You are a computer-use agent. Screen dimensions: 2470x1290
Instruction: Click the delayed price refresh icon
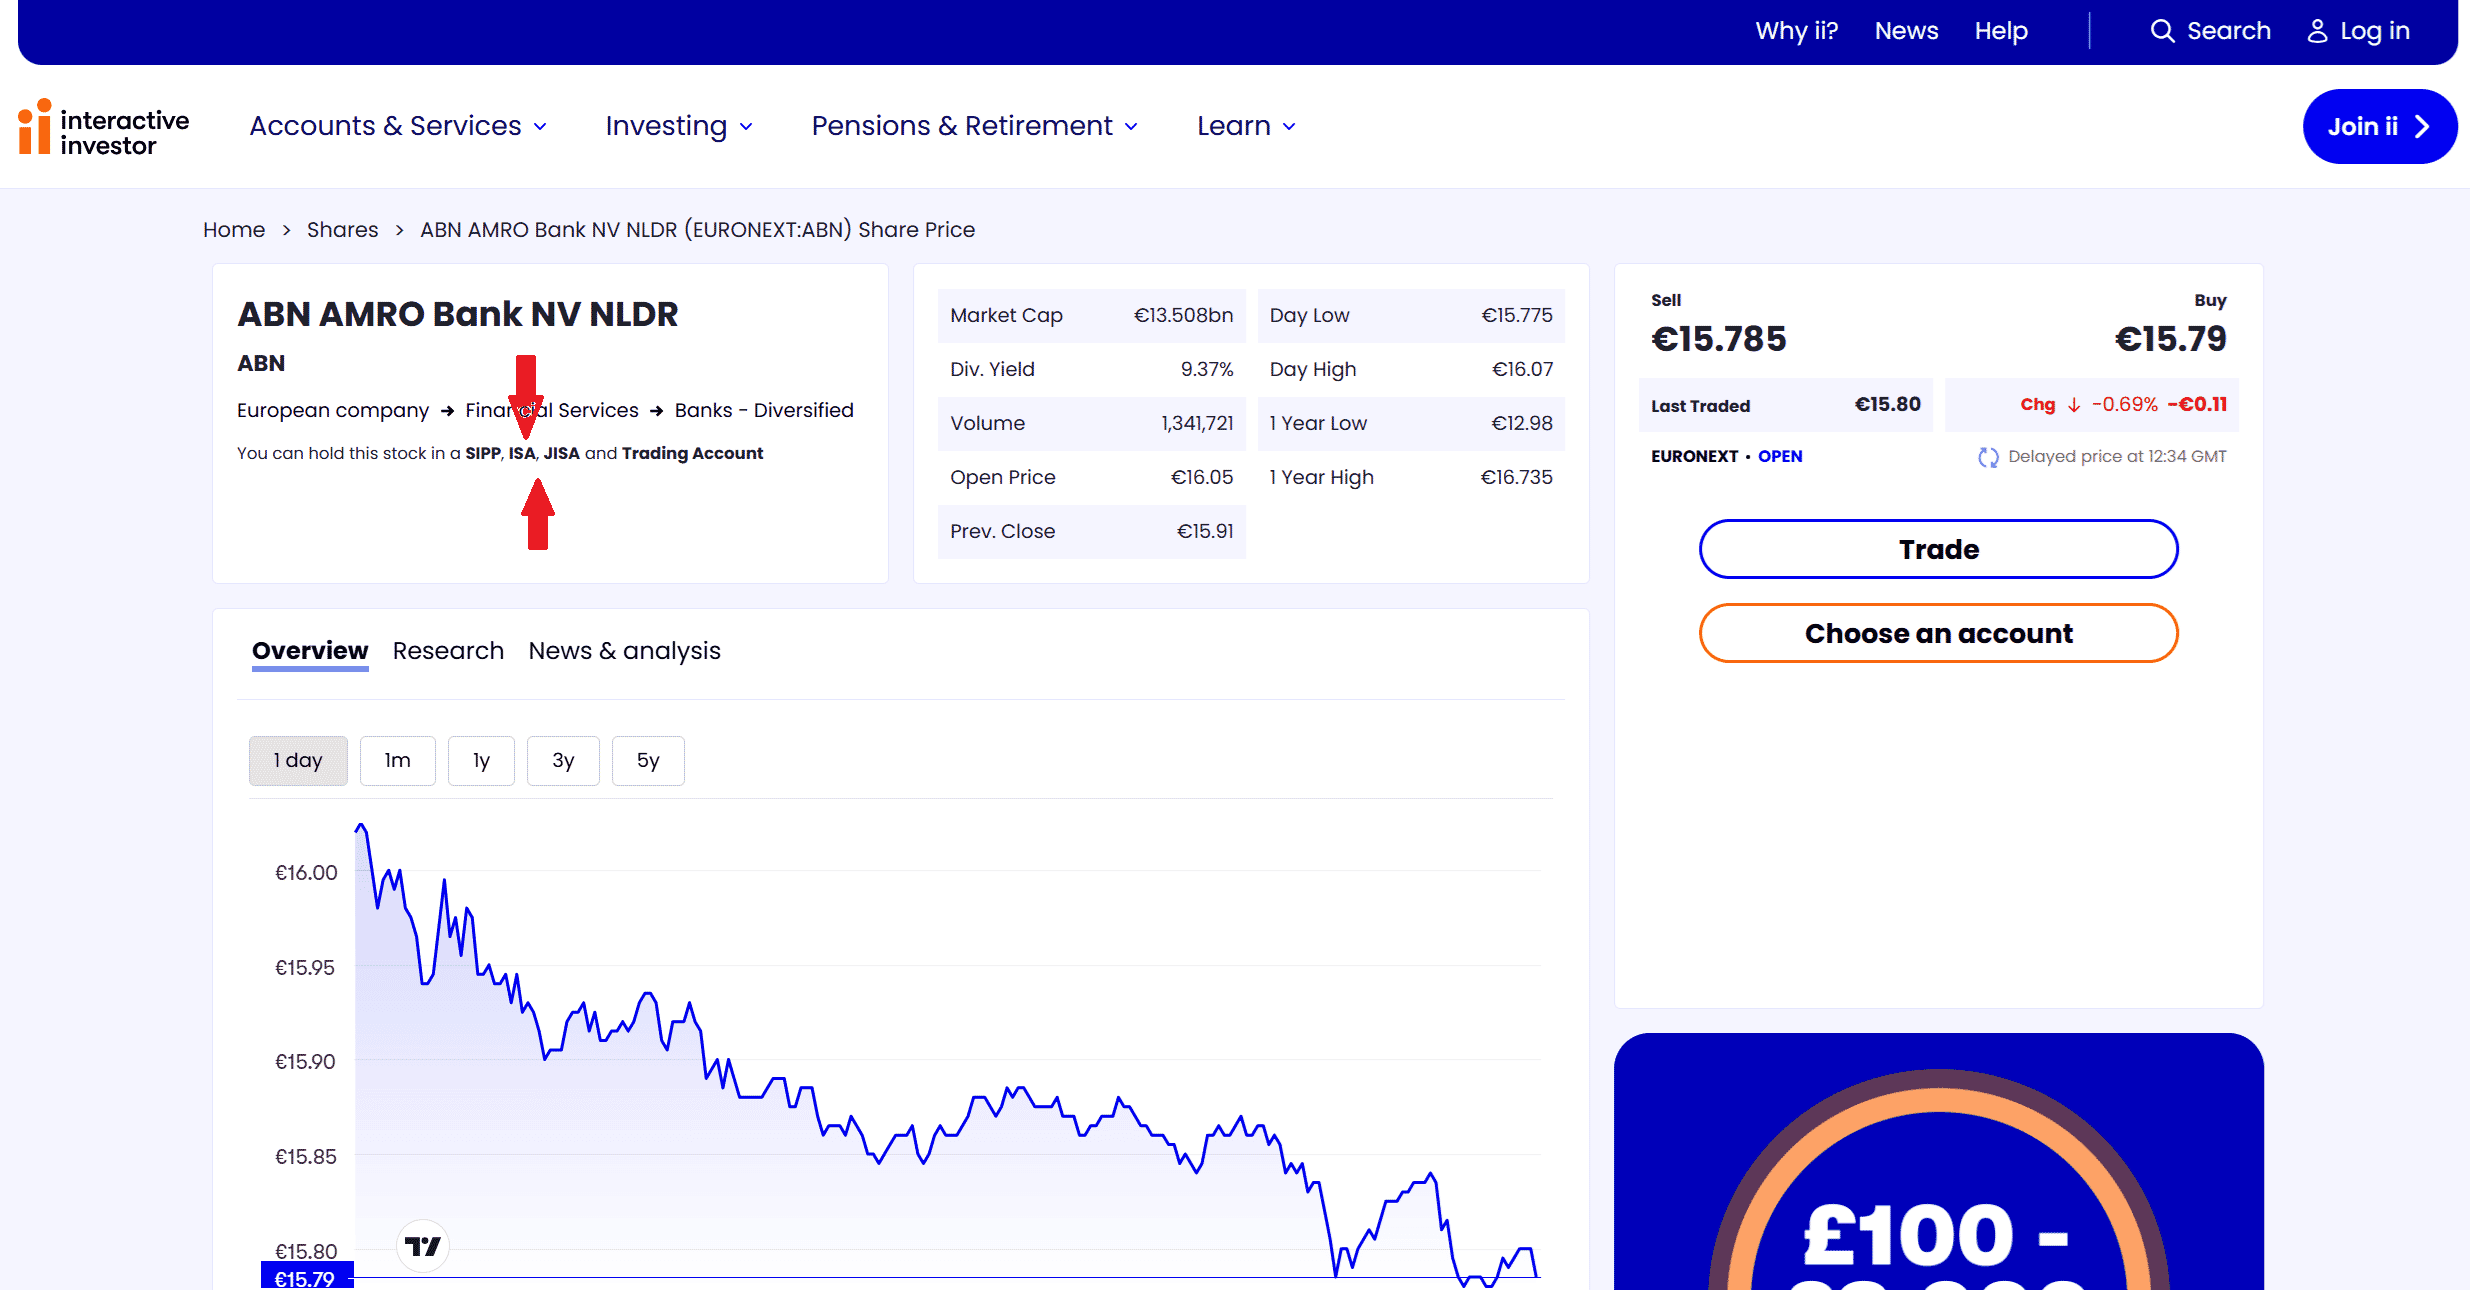(x=1988, y=457)
